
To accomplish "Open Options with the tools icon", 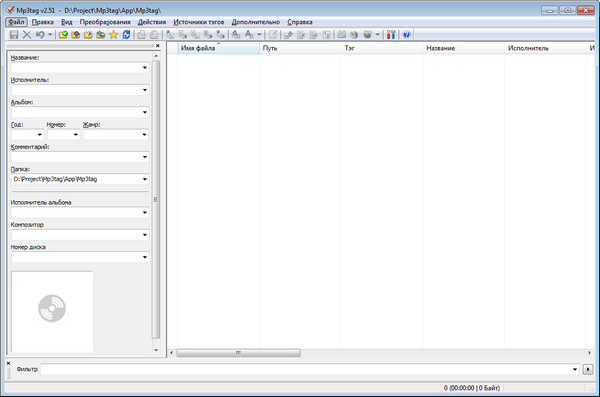I will [391, 35].
